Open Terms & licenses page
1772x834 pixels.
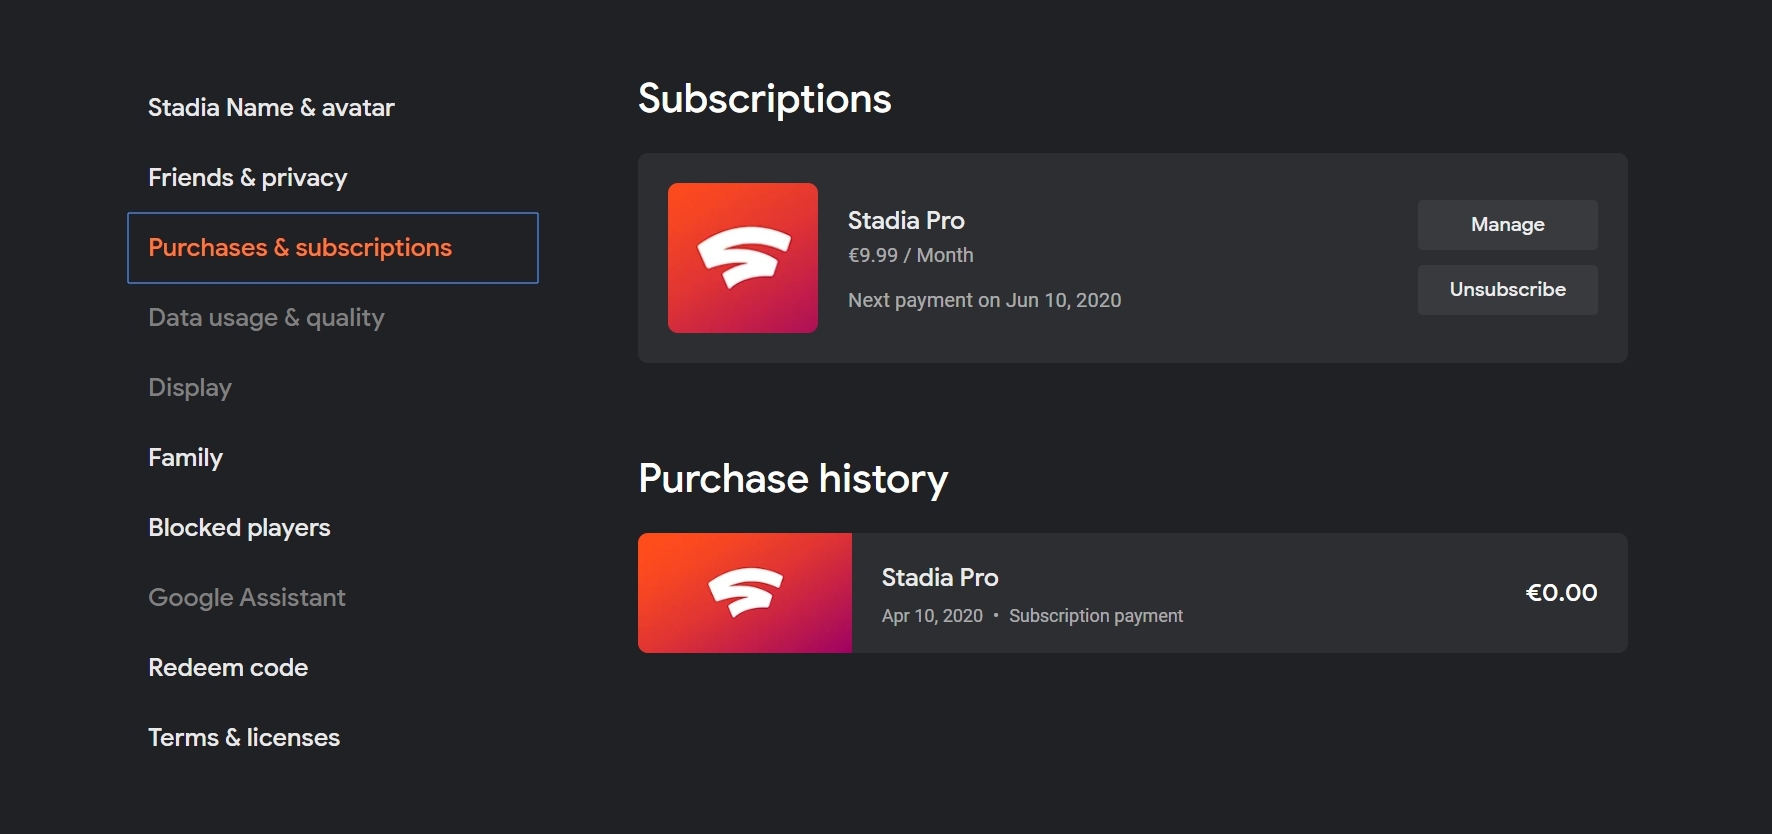tap(244, 738)
